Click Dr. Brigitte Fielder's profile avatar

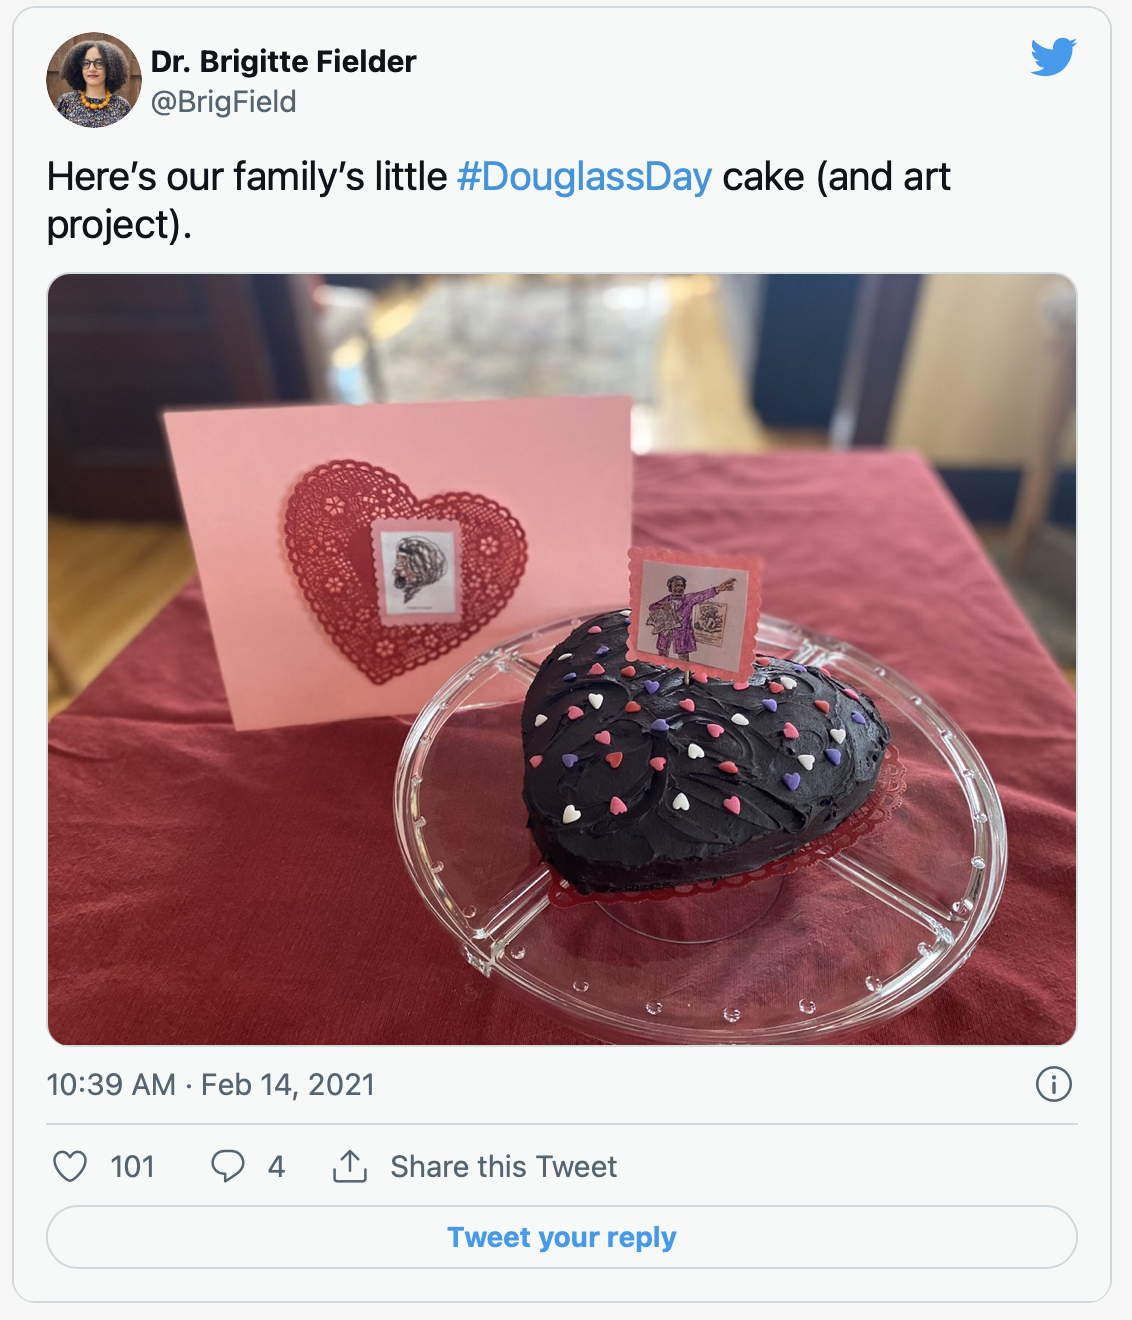point(94,81)
